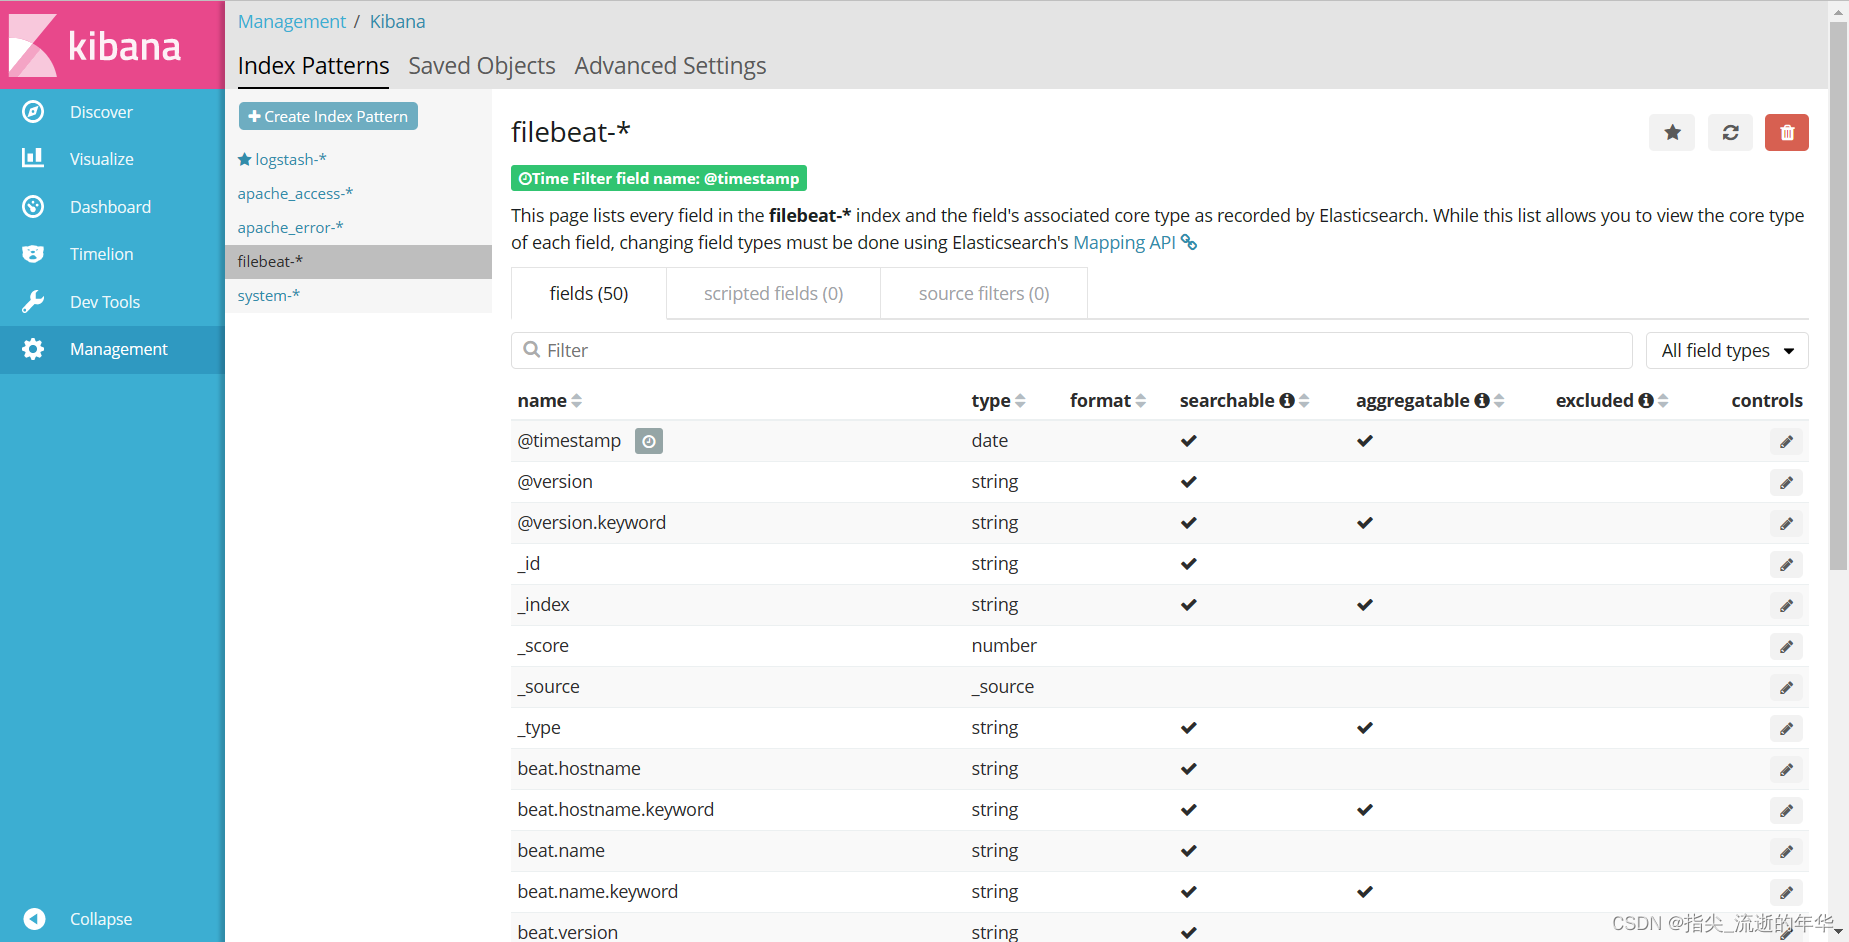Edit the @version field pencil icon
Viewport: 1849px width, 942px height.
coord(1786,482)
